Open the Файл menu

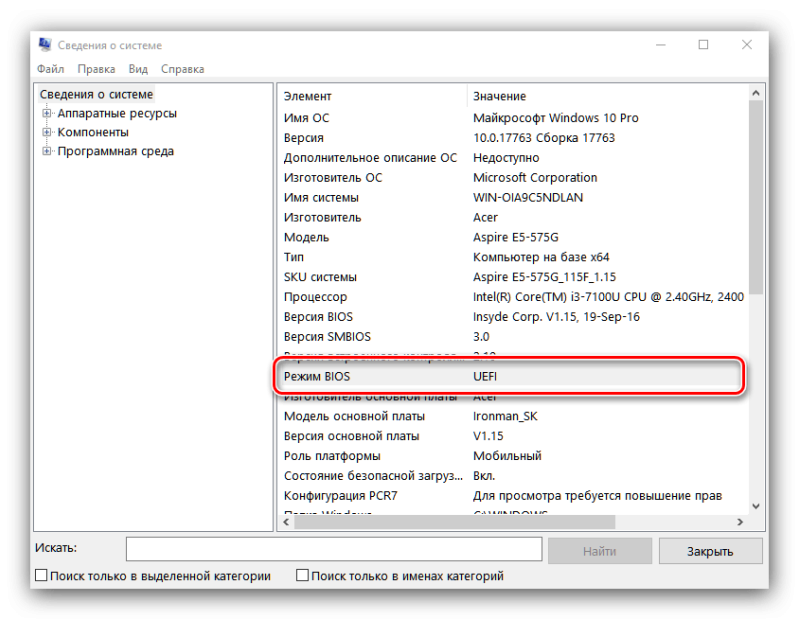pyautogui.click(x=51, y=69)
